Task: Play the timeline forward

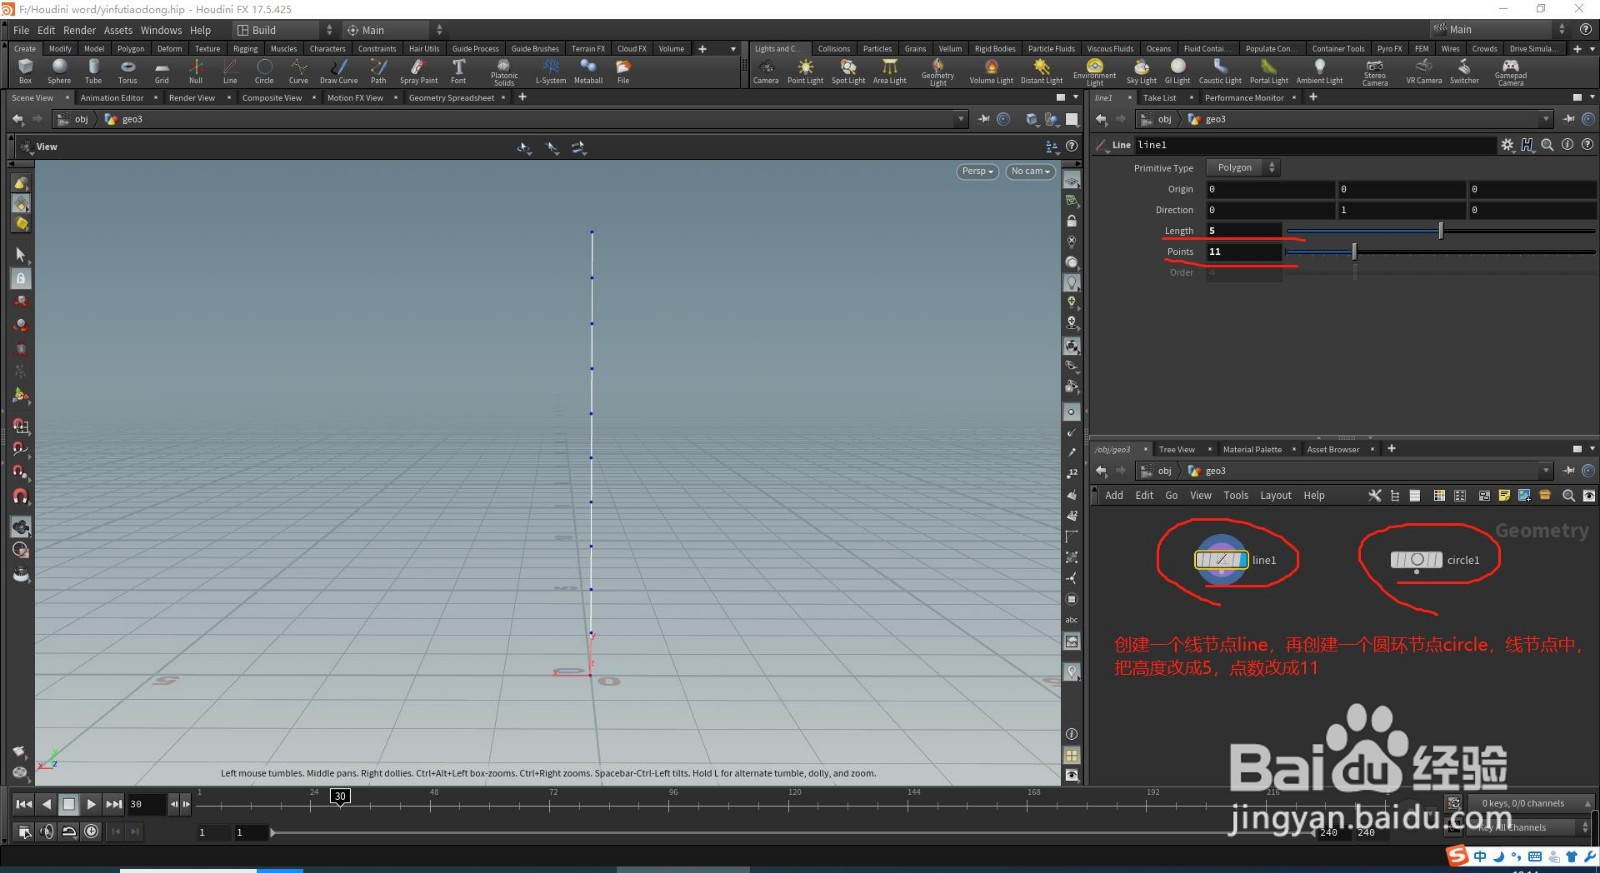Action: [x=91, y=804]
